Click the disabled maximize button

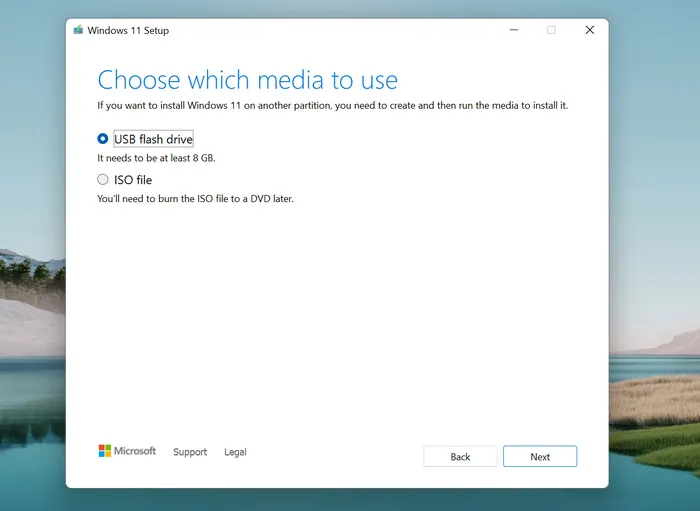(551, 30)
